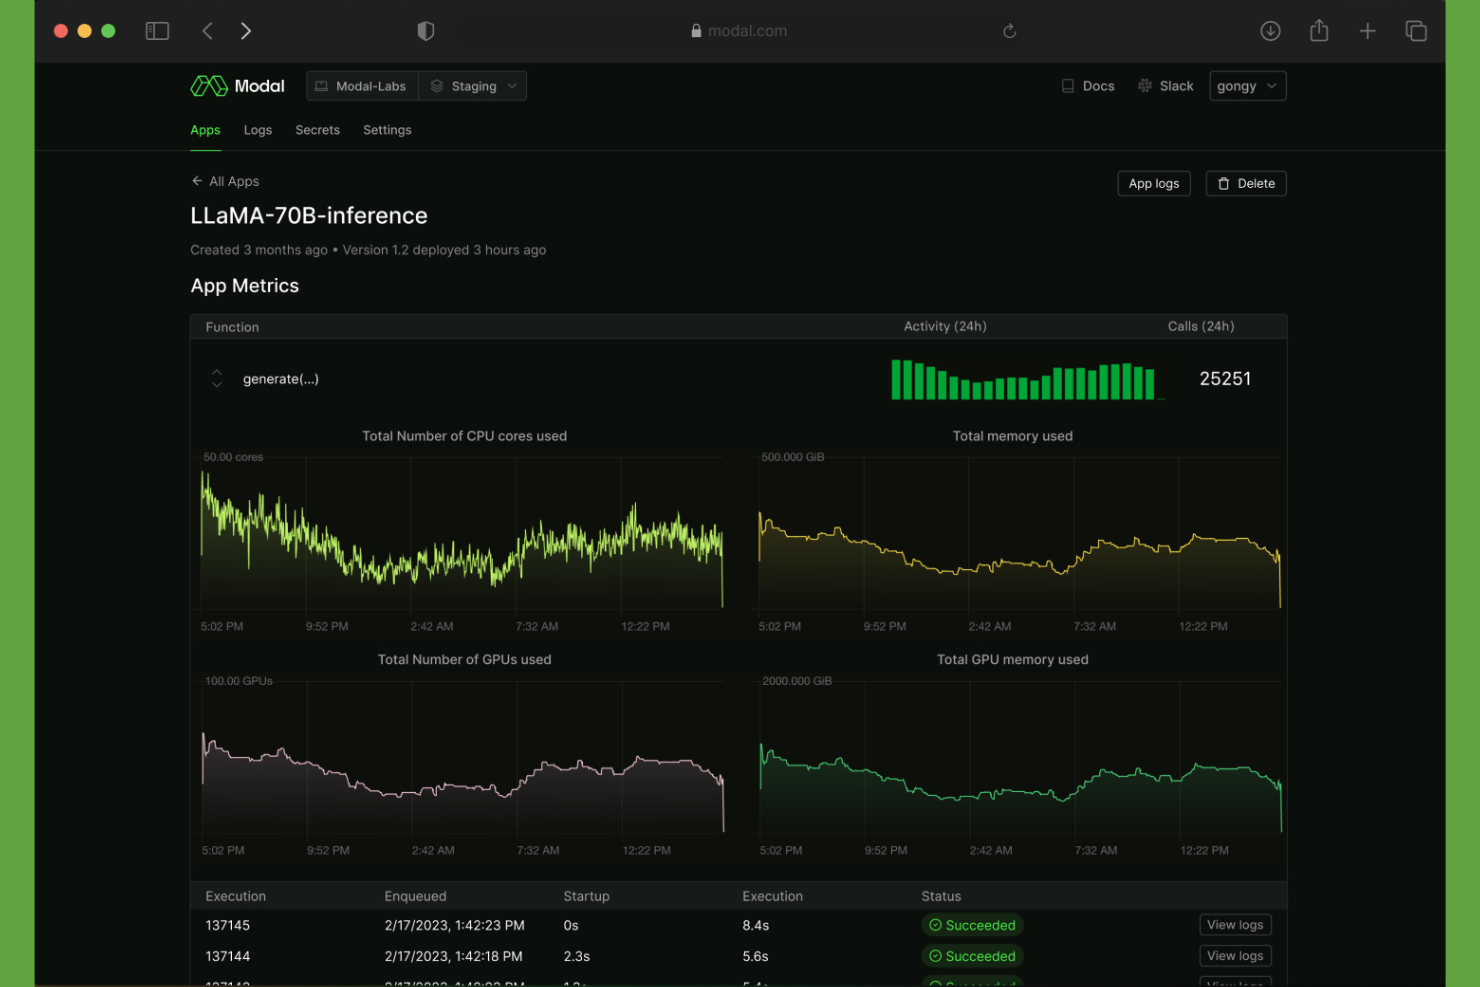Open the Docs link
Image resolution: width=1480 pixels, height=987 pixels.
[1088, 86]
